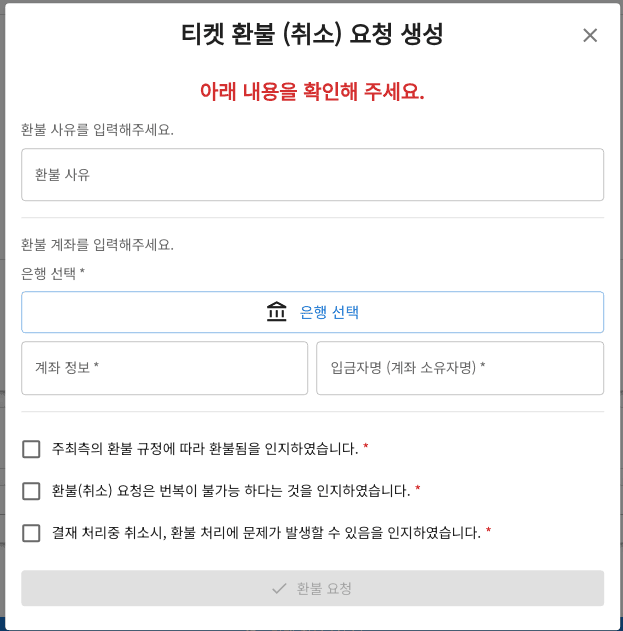Click the 은행 선택 blue link text

(x=329, y=312)
